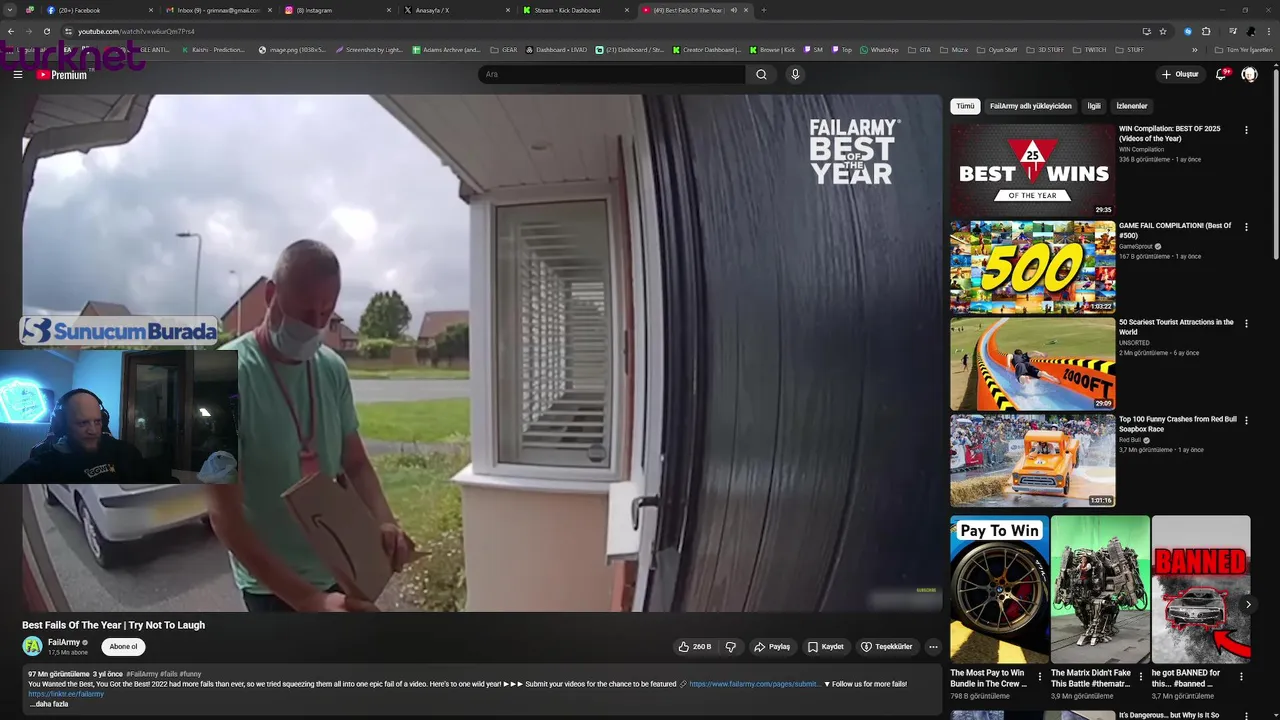Open options for he got BANNED short
The height and width of the screenshot is (720, 1280).
pos(1242,676)
